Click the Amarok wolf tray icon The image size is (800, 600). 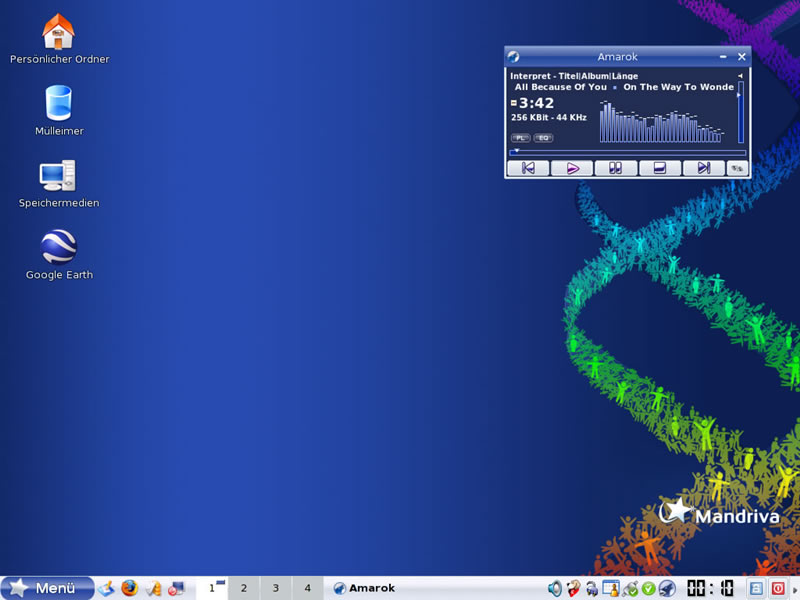tap(667, 588)
